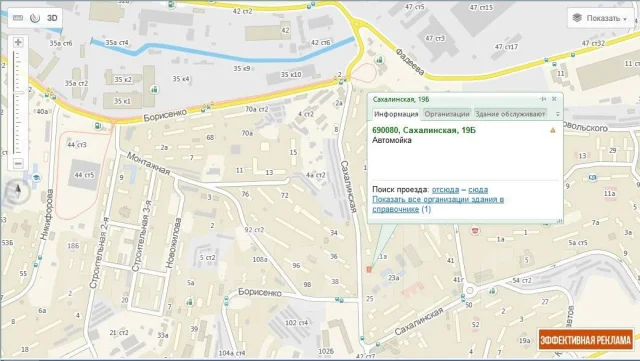The height and width of the screenshot is (361, 640).
Task: Click building label 108а
Action: tap(260, 259)
